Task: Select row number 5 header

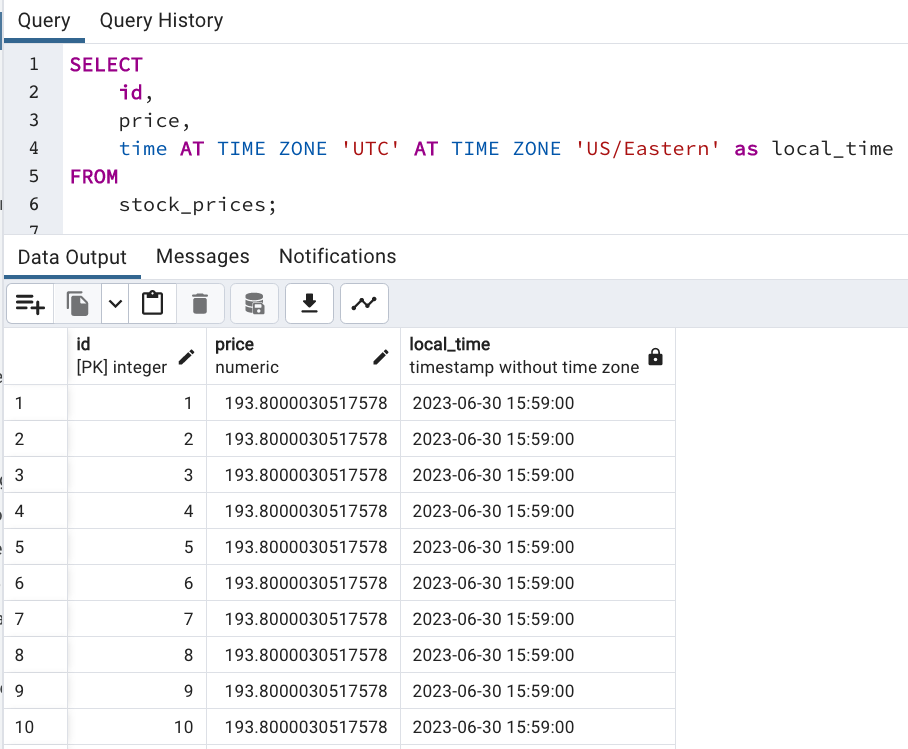Action: 35,547
